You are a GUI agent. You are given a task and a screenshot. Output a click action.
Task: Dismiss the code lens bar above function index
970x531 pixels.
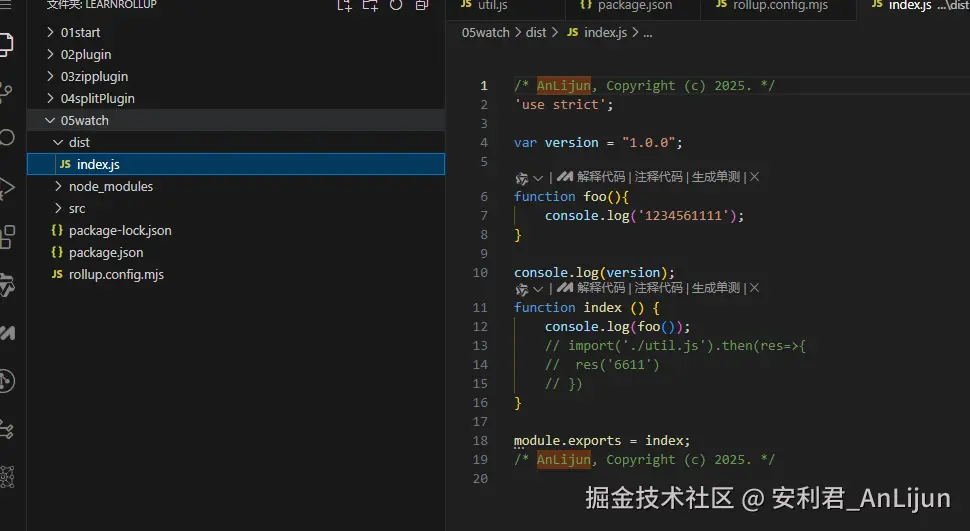pyautogui.click(x=754, y=288)
